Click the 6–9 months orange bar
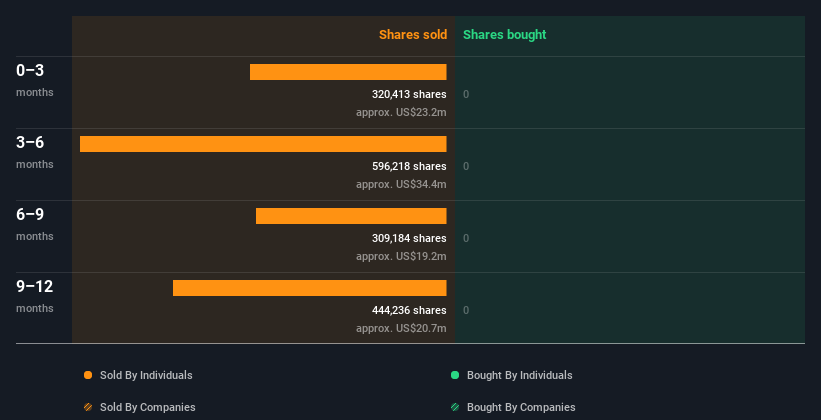Screen dimensions: 821x420 [351, 216]
